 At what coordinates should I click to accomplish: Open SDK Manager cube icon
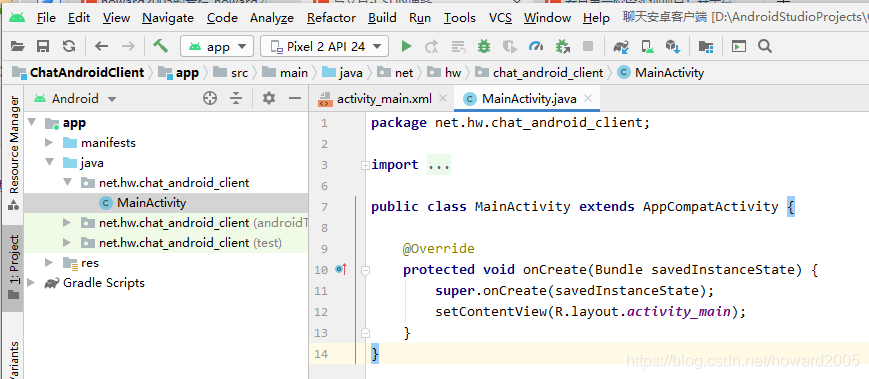(x=673, y=47)
